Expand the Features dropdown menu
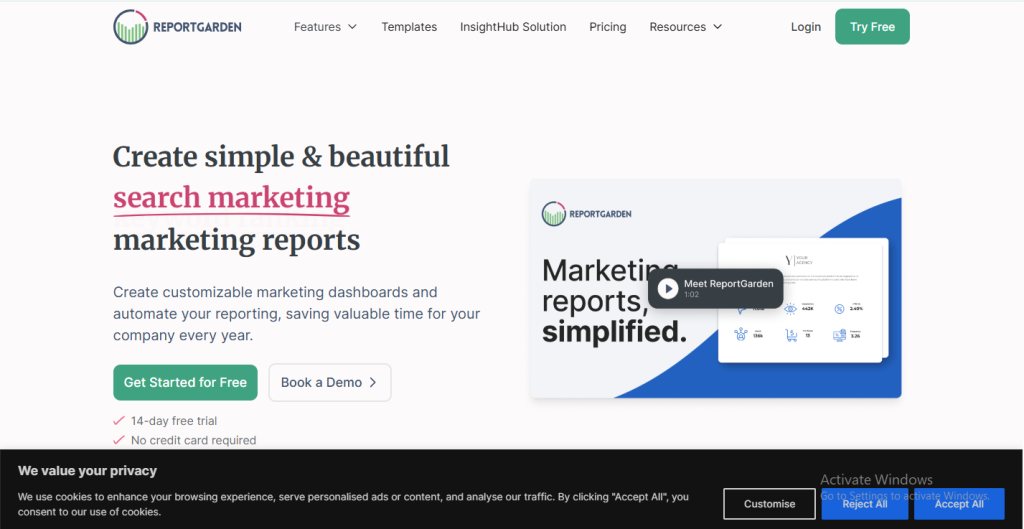The image size is (1024, 529). click(325, 27)
